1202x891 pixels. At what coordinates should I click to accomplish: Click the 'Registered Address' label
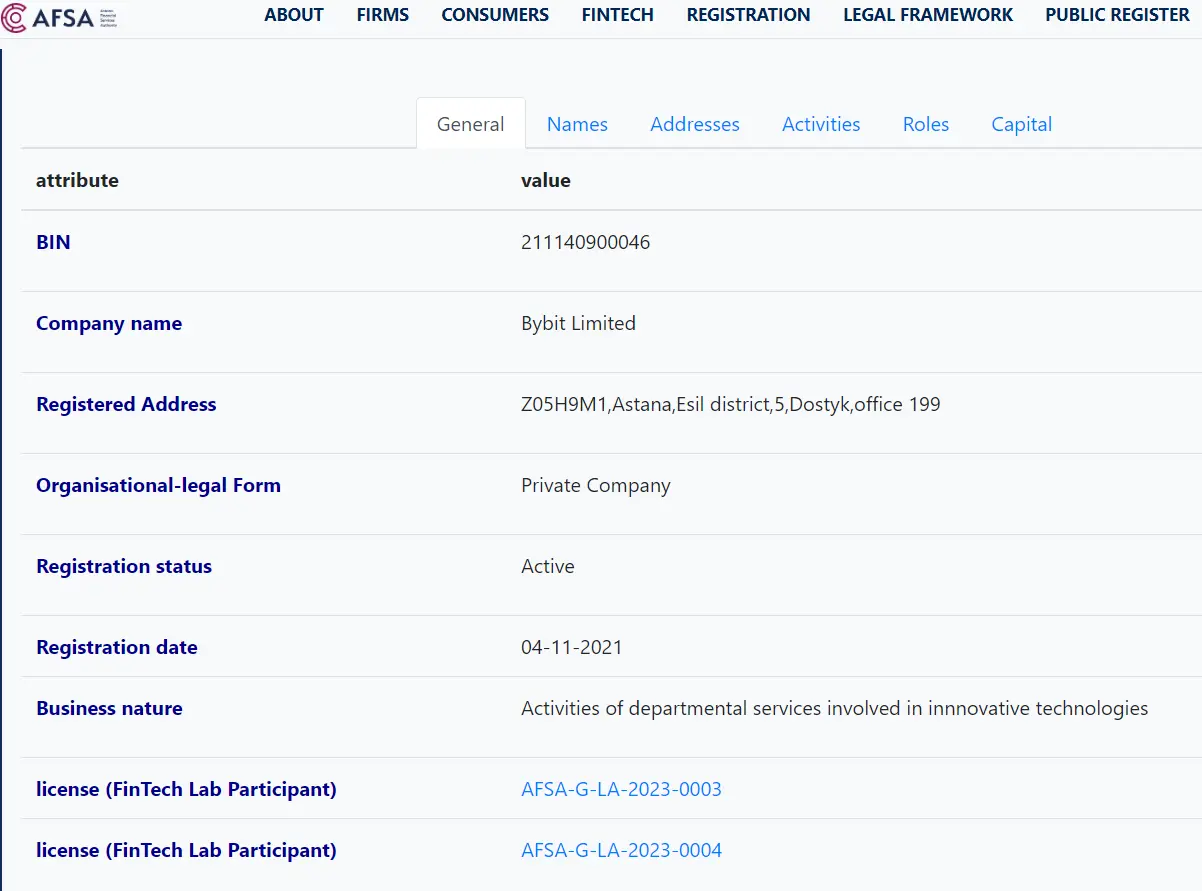pyautogui.click(x=126, y=404)
